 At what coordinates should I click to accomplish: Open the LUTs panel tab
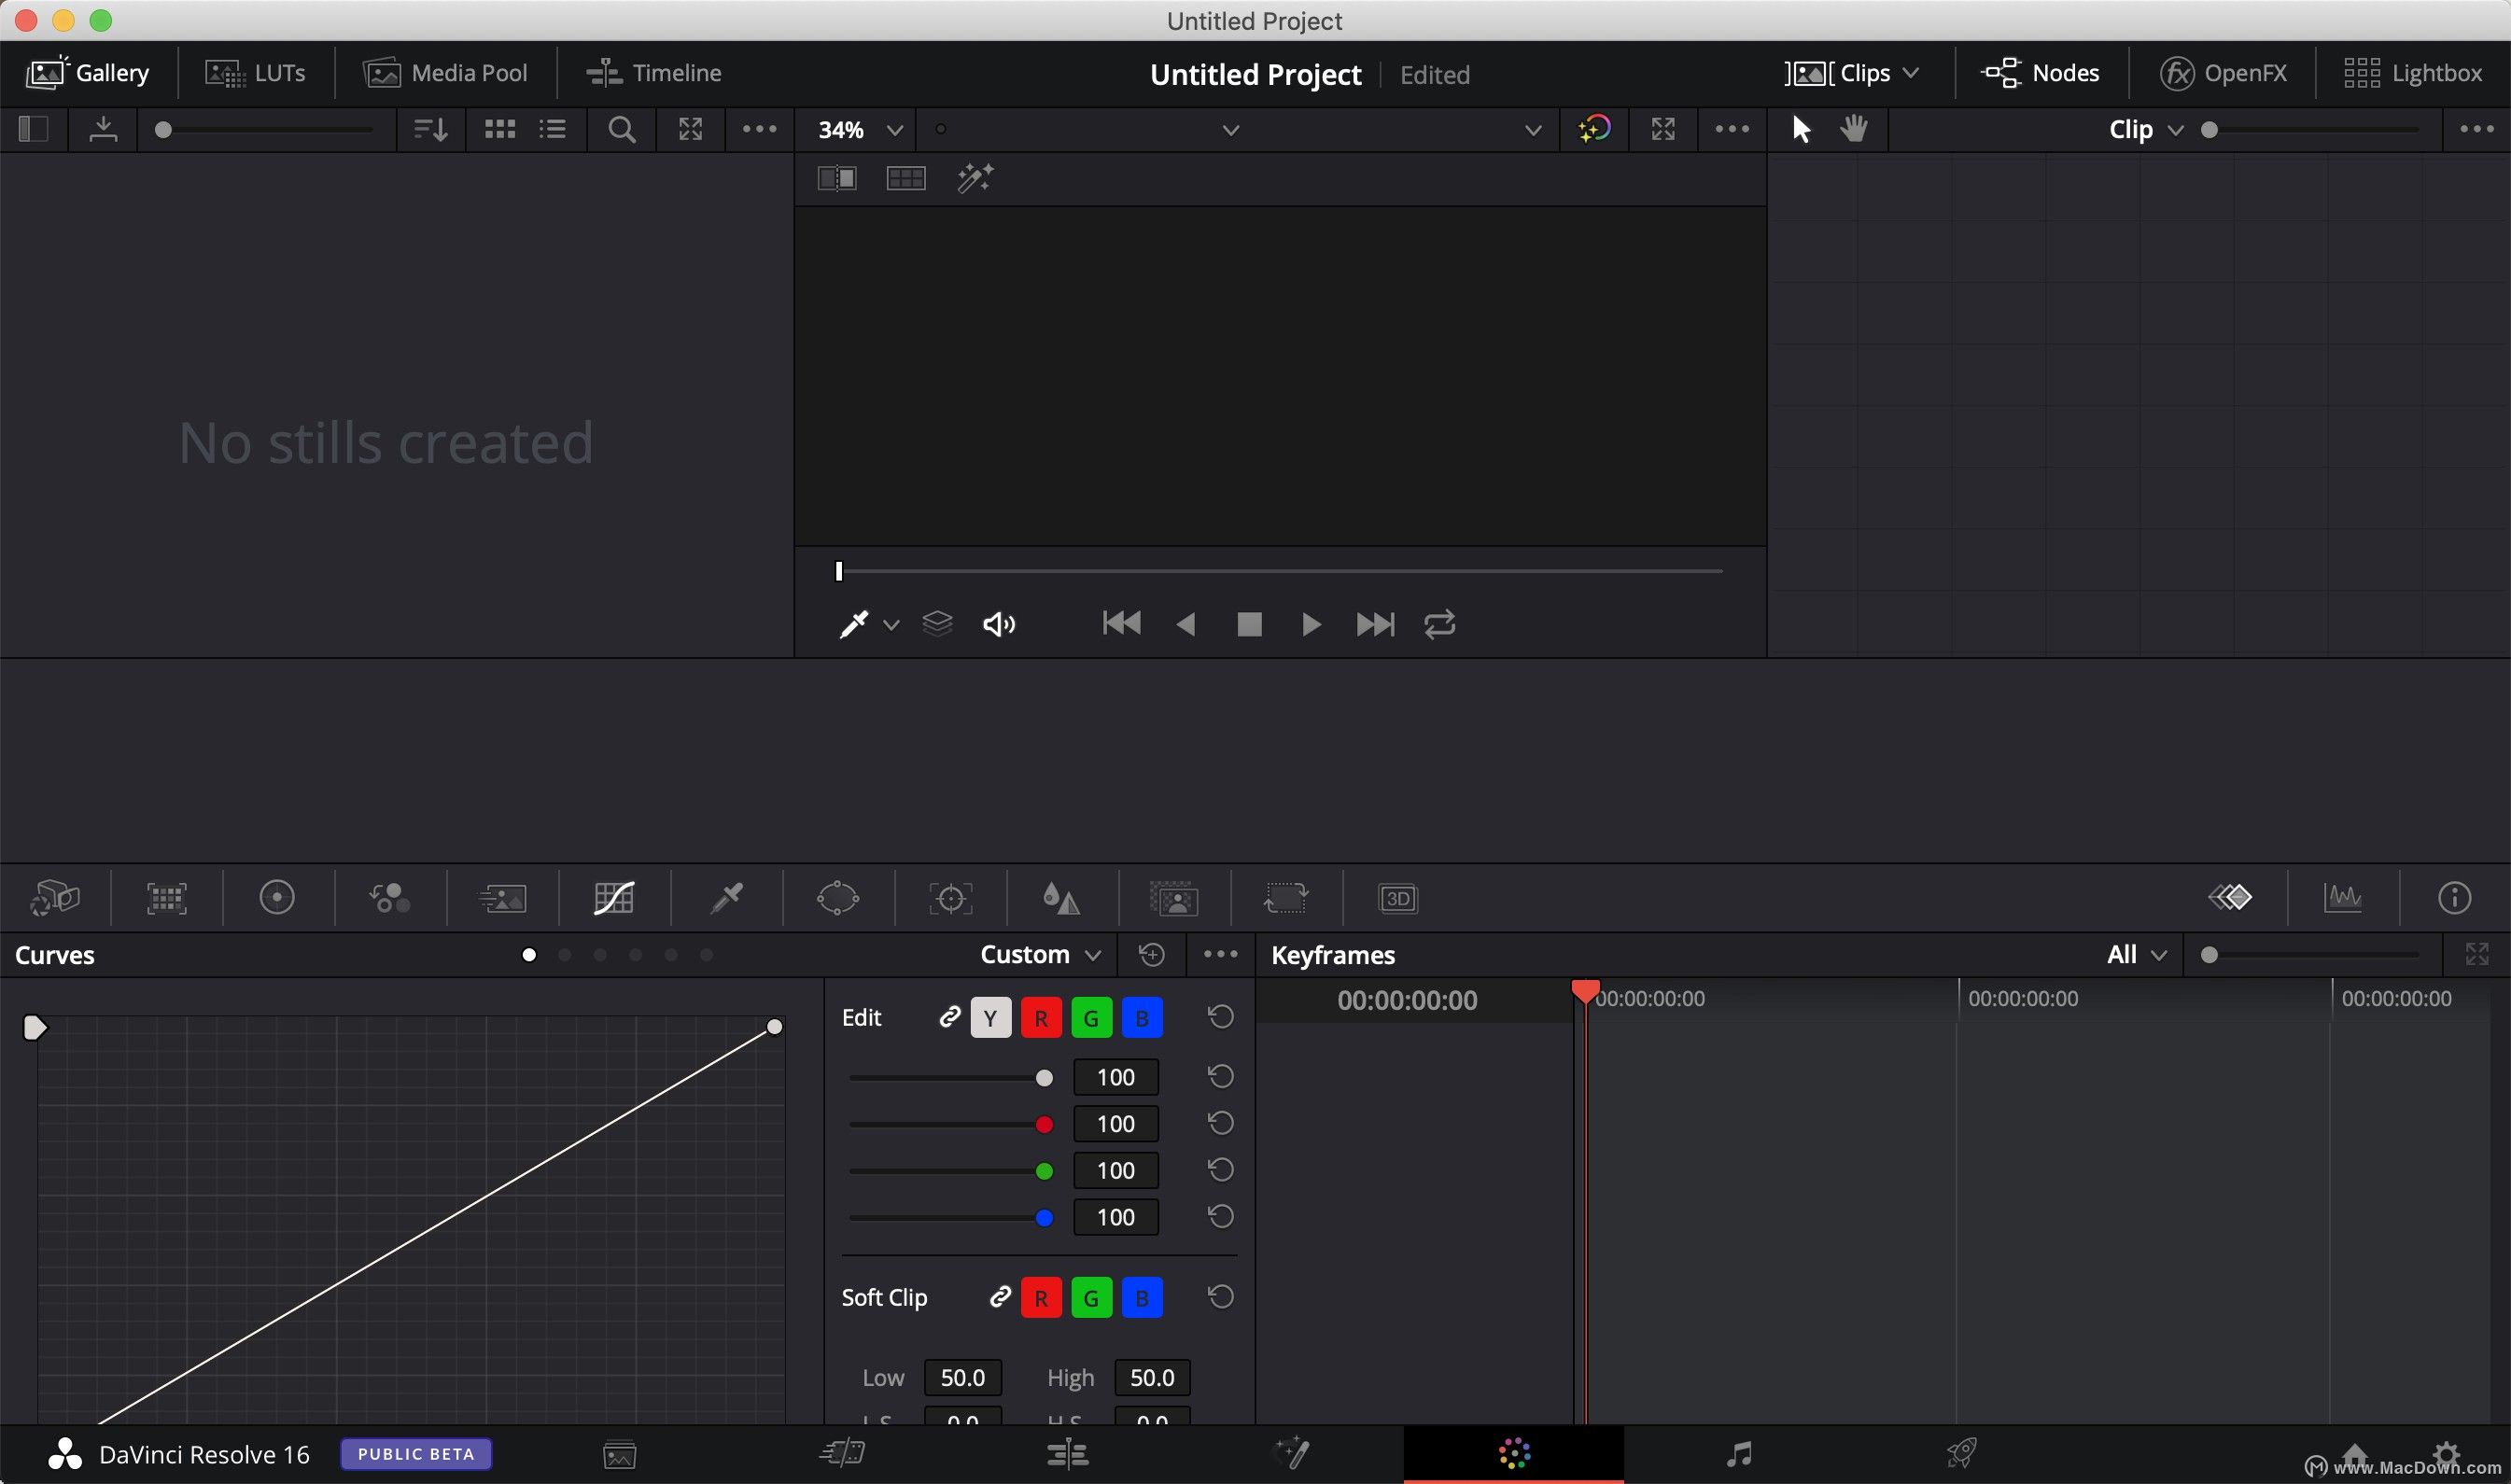[x=255, y=73]
